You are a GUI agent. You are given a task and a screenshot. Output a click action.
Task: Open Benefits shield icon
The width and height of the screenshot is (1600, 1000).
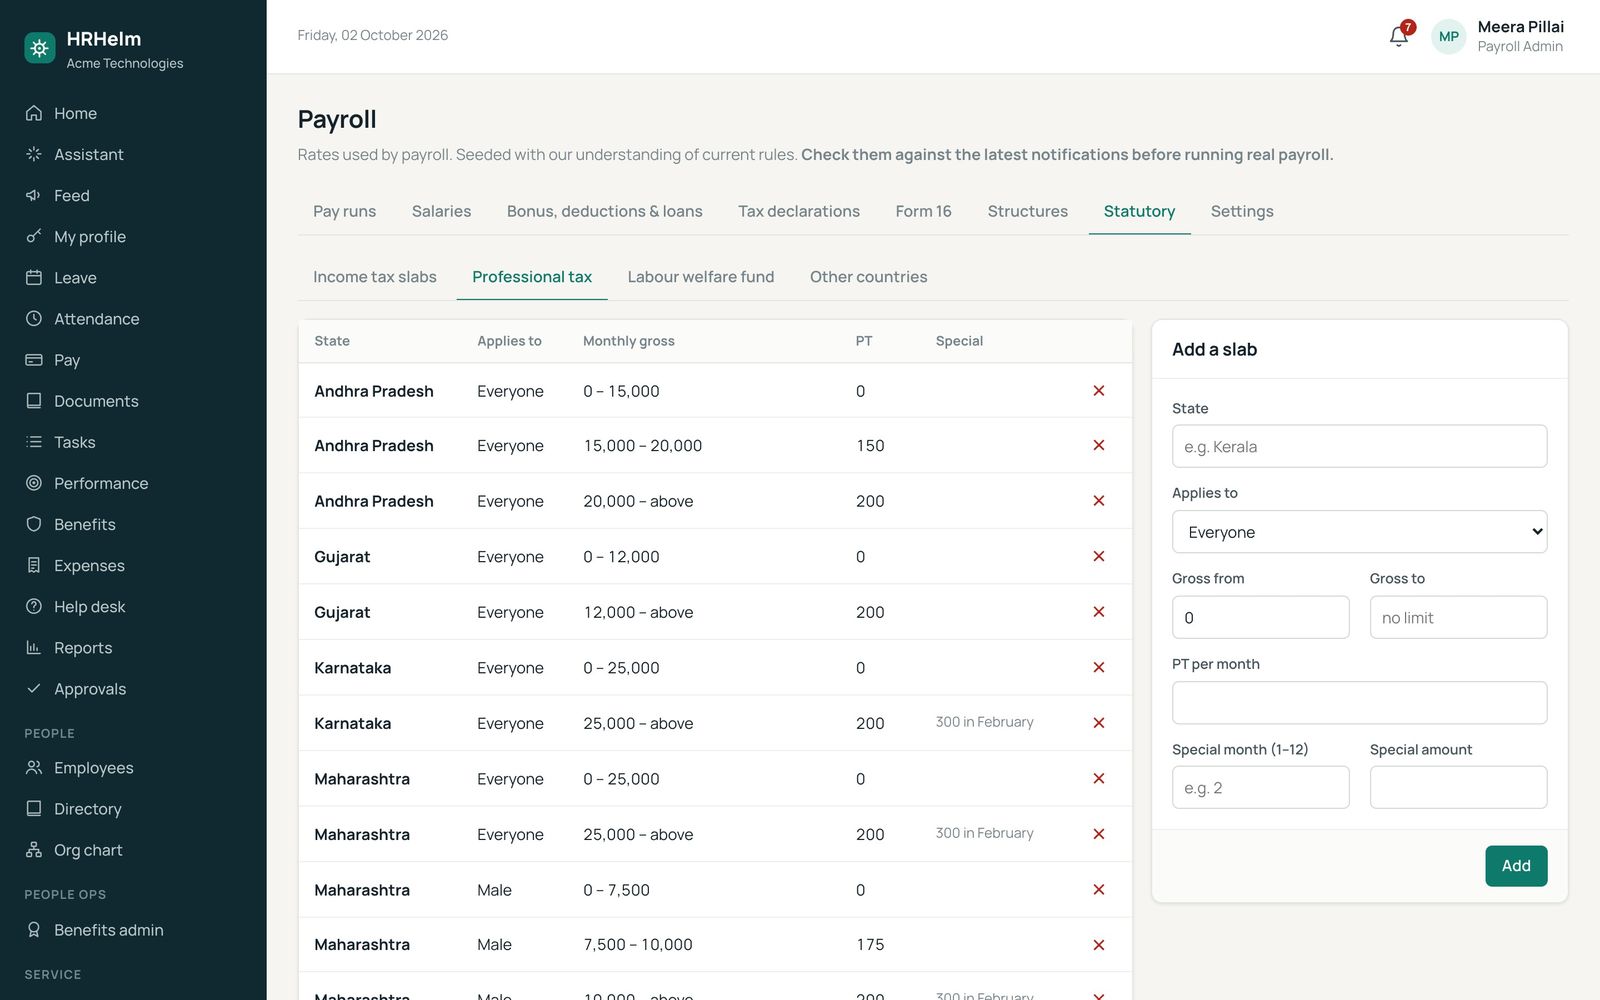(34, 524)
